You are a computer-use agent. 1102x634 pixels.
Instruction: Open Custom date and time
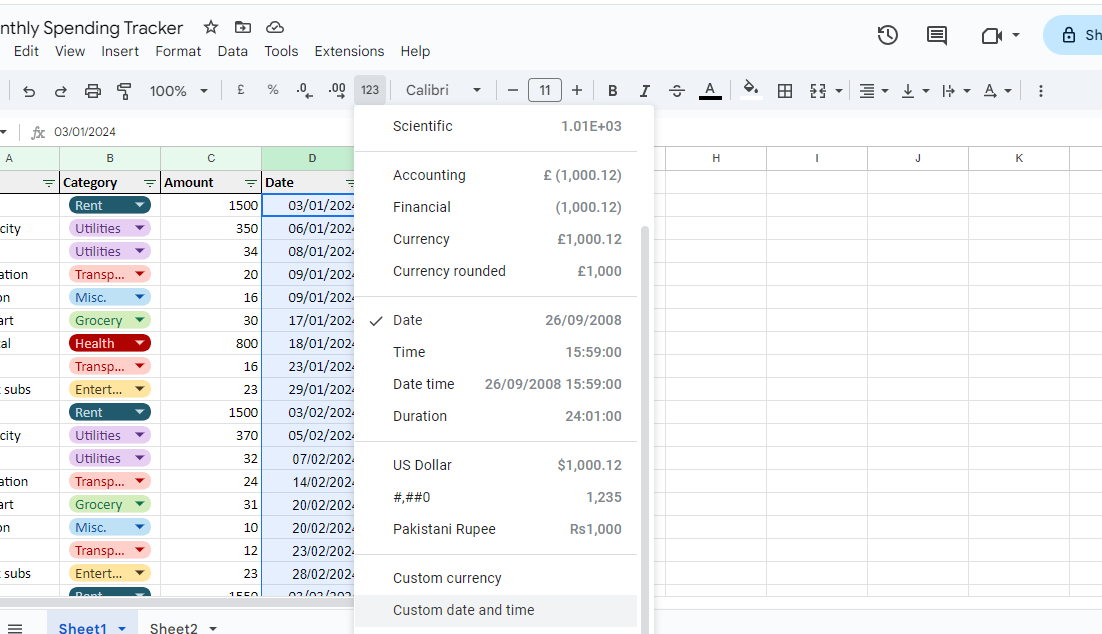tap(496, 610)
